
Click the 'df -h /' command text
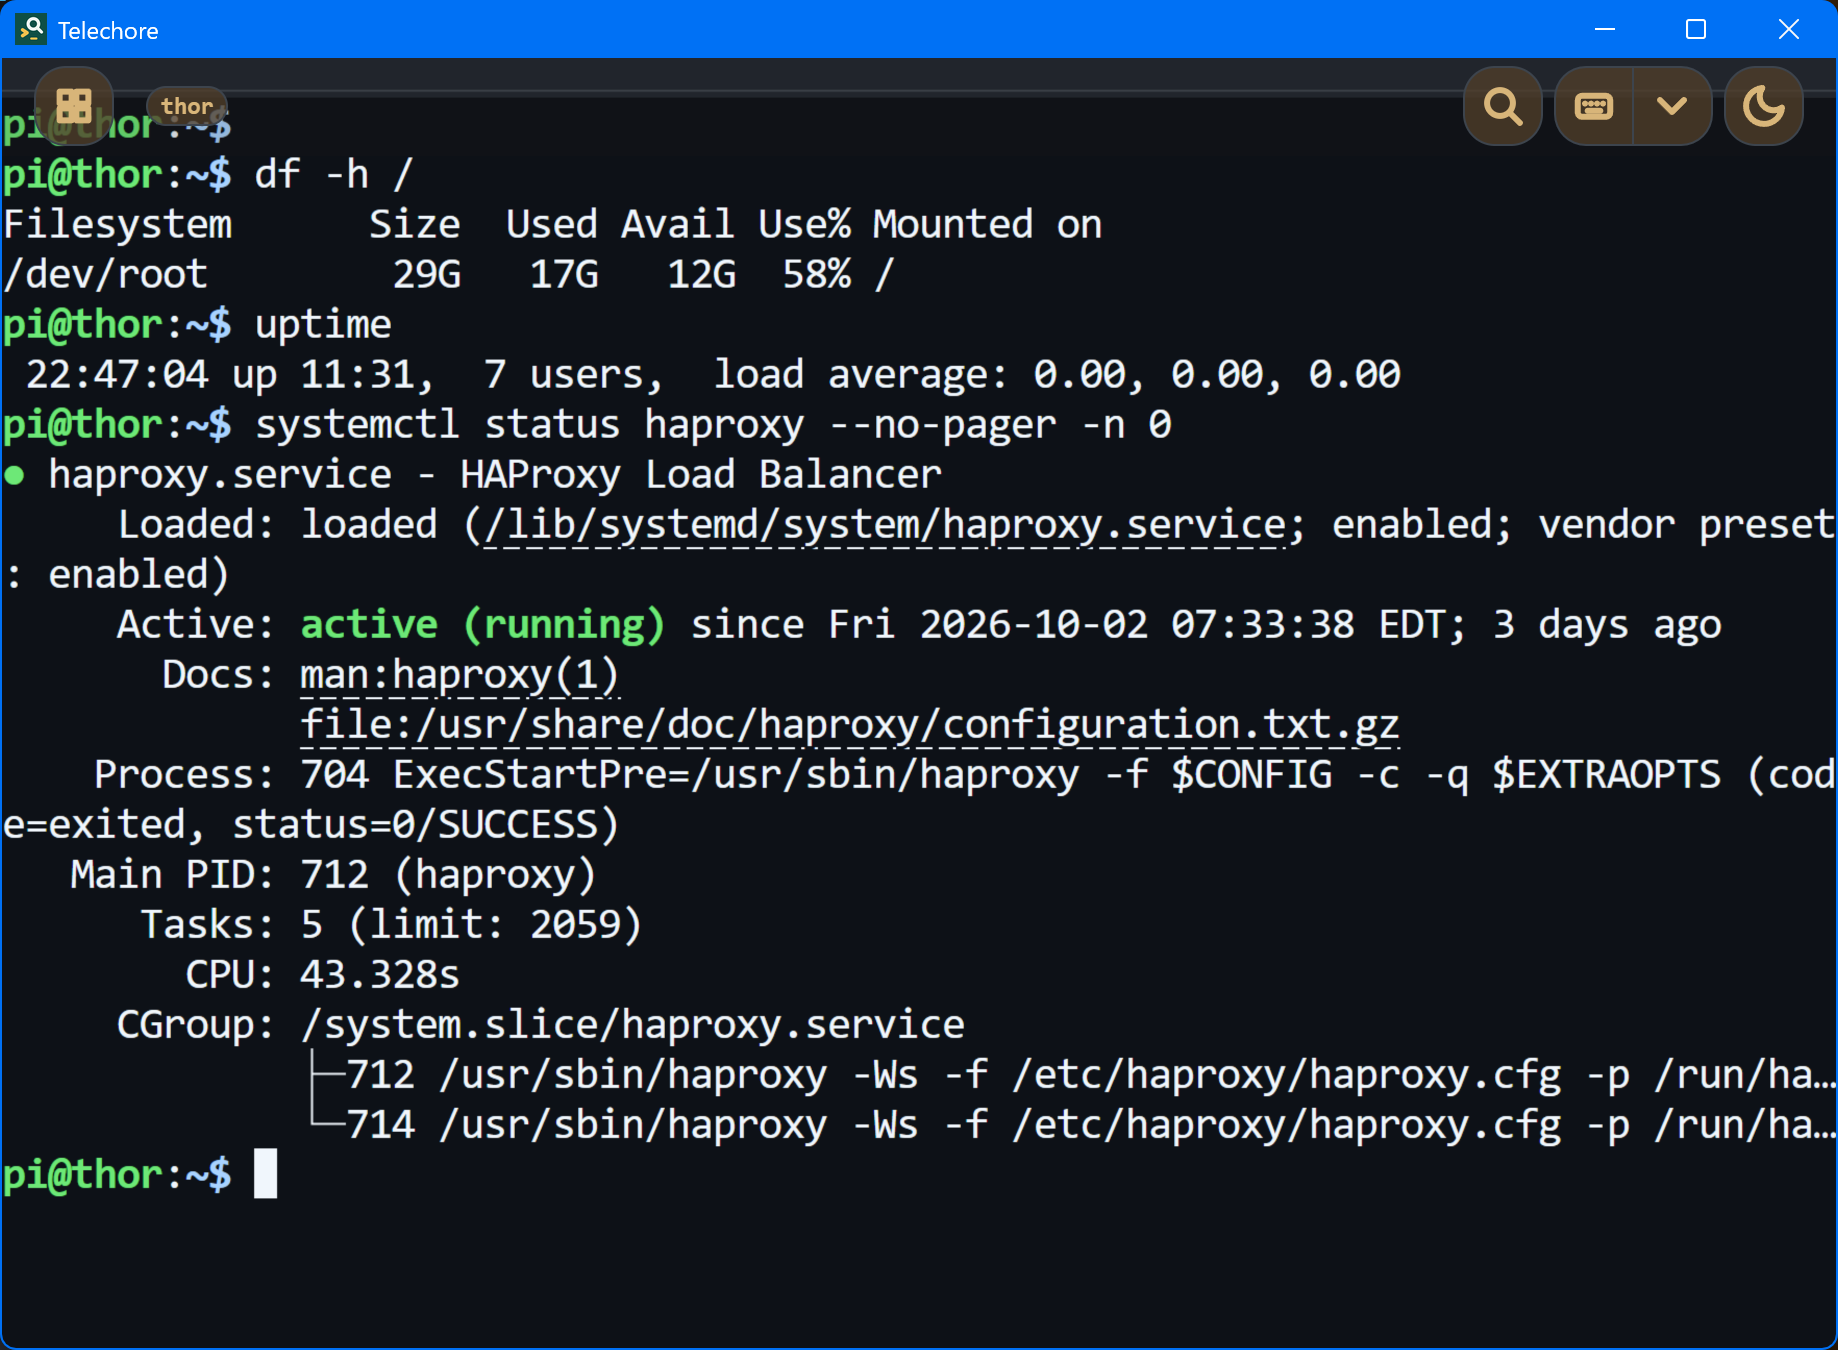tap(334, 175)
